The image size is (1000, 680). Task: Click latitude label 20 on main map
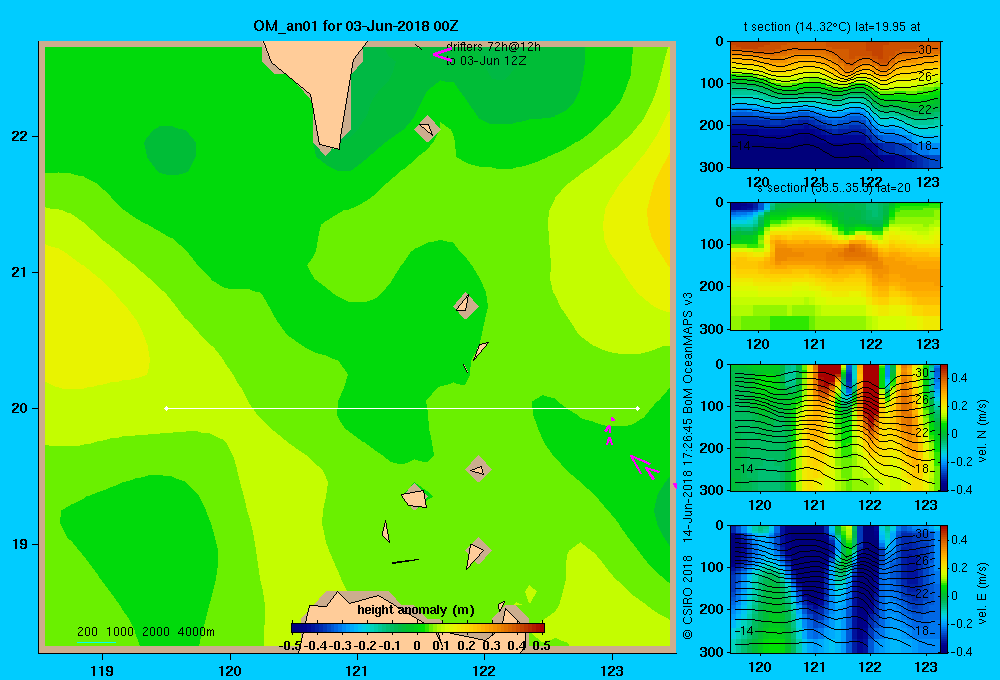pyautogui.click(x=20, y=408)
